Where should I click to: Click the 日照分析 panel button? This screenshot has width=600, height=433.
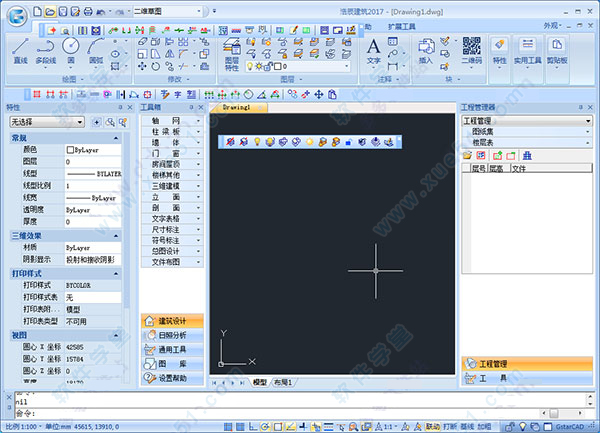172,336
